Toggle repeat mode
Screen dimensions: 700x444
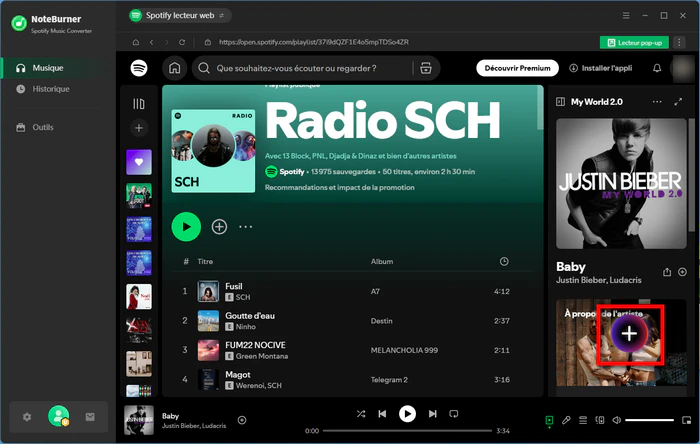click(x=454, y=414)
